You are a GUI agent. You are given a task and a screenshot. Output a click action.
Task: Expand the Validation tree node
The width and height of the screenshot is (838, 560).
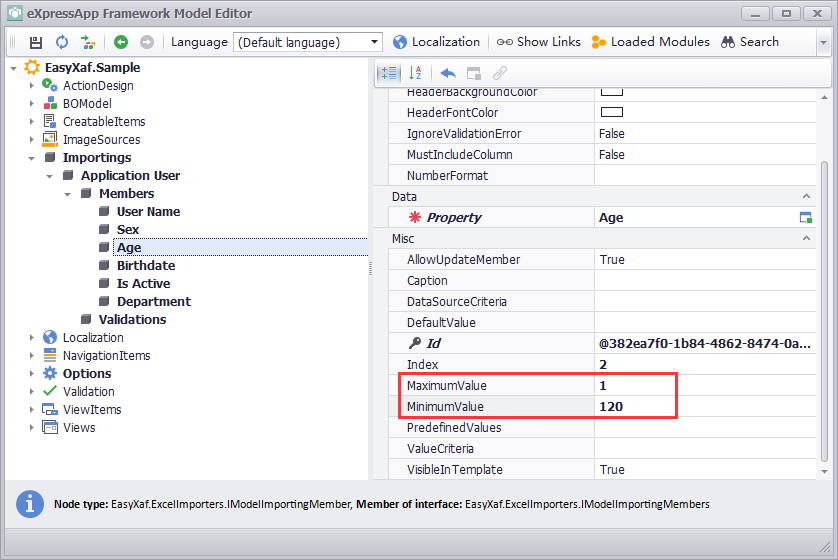(x=32, y=392)
